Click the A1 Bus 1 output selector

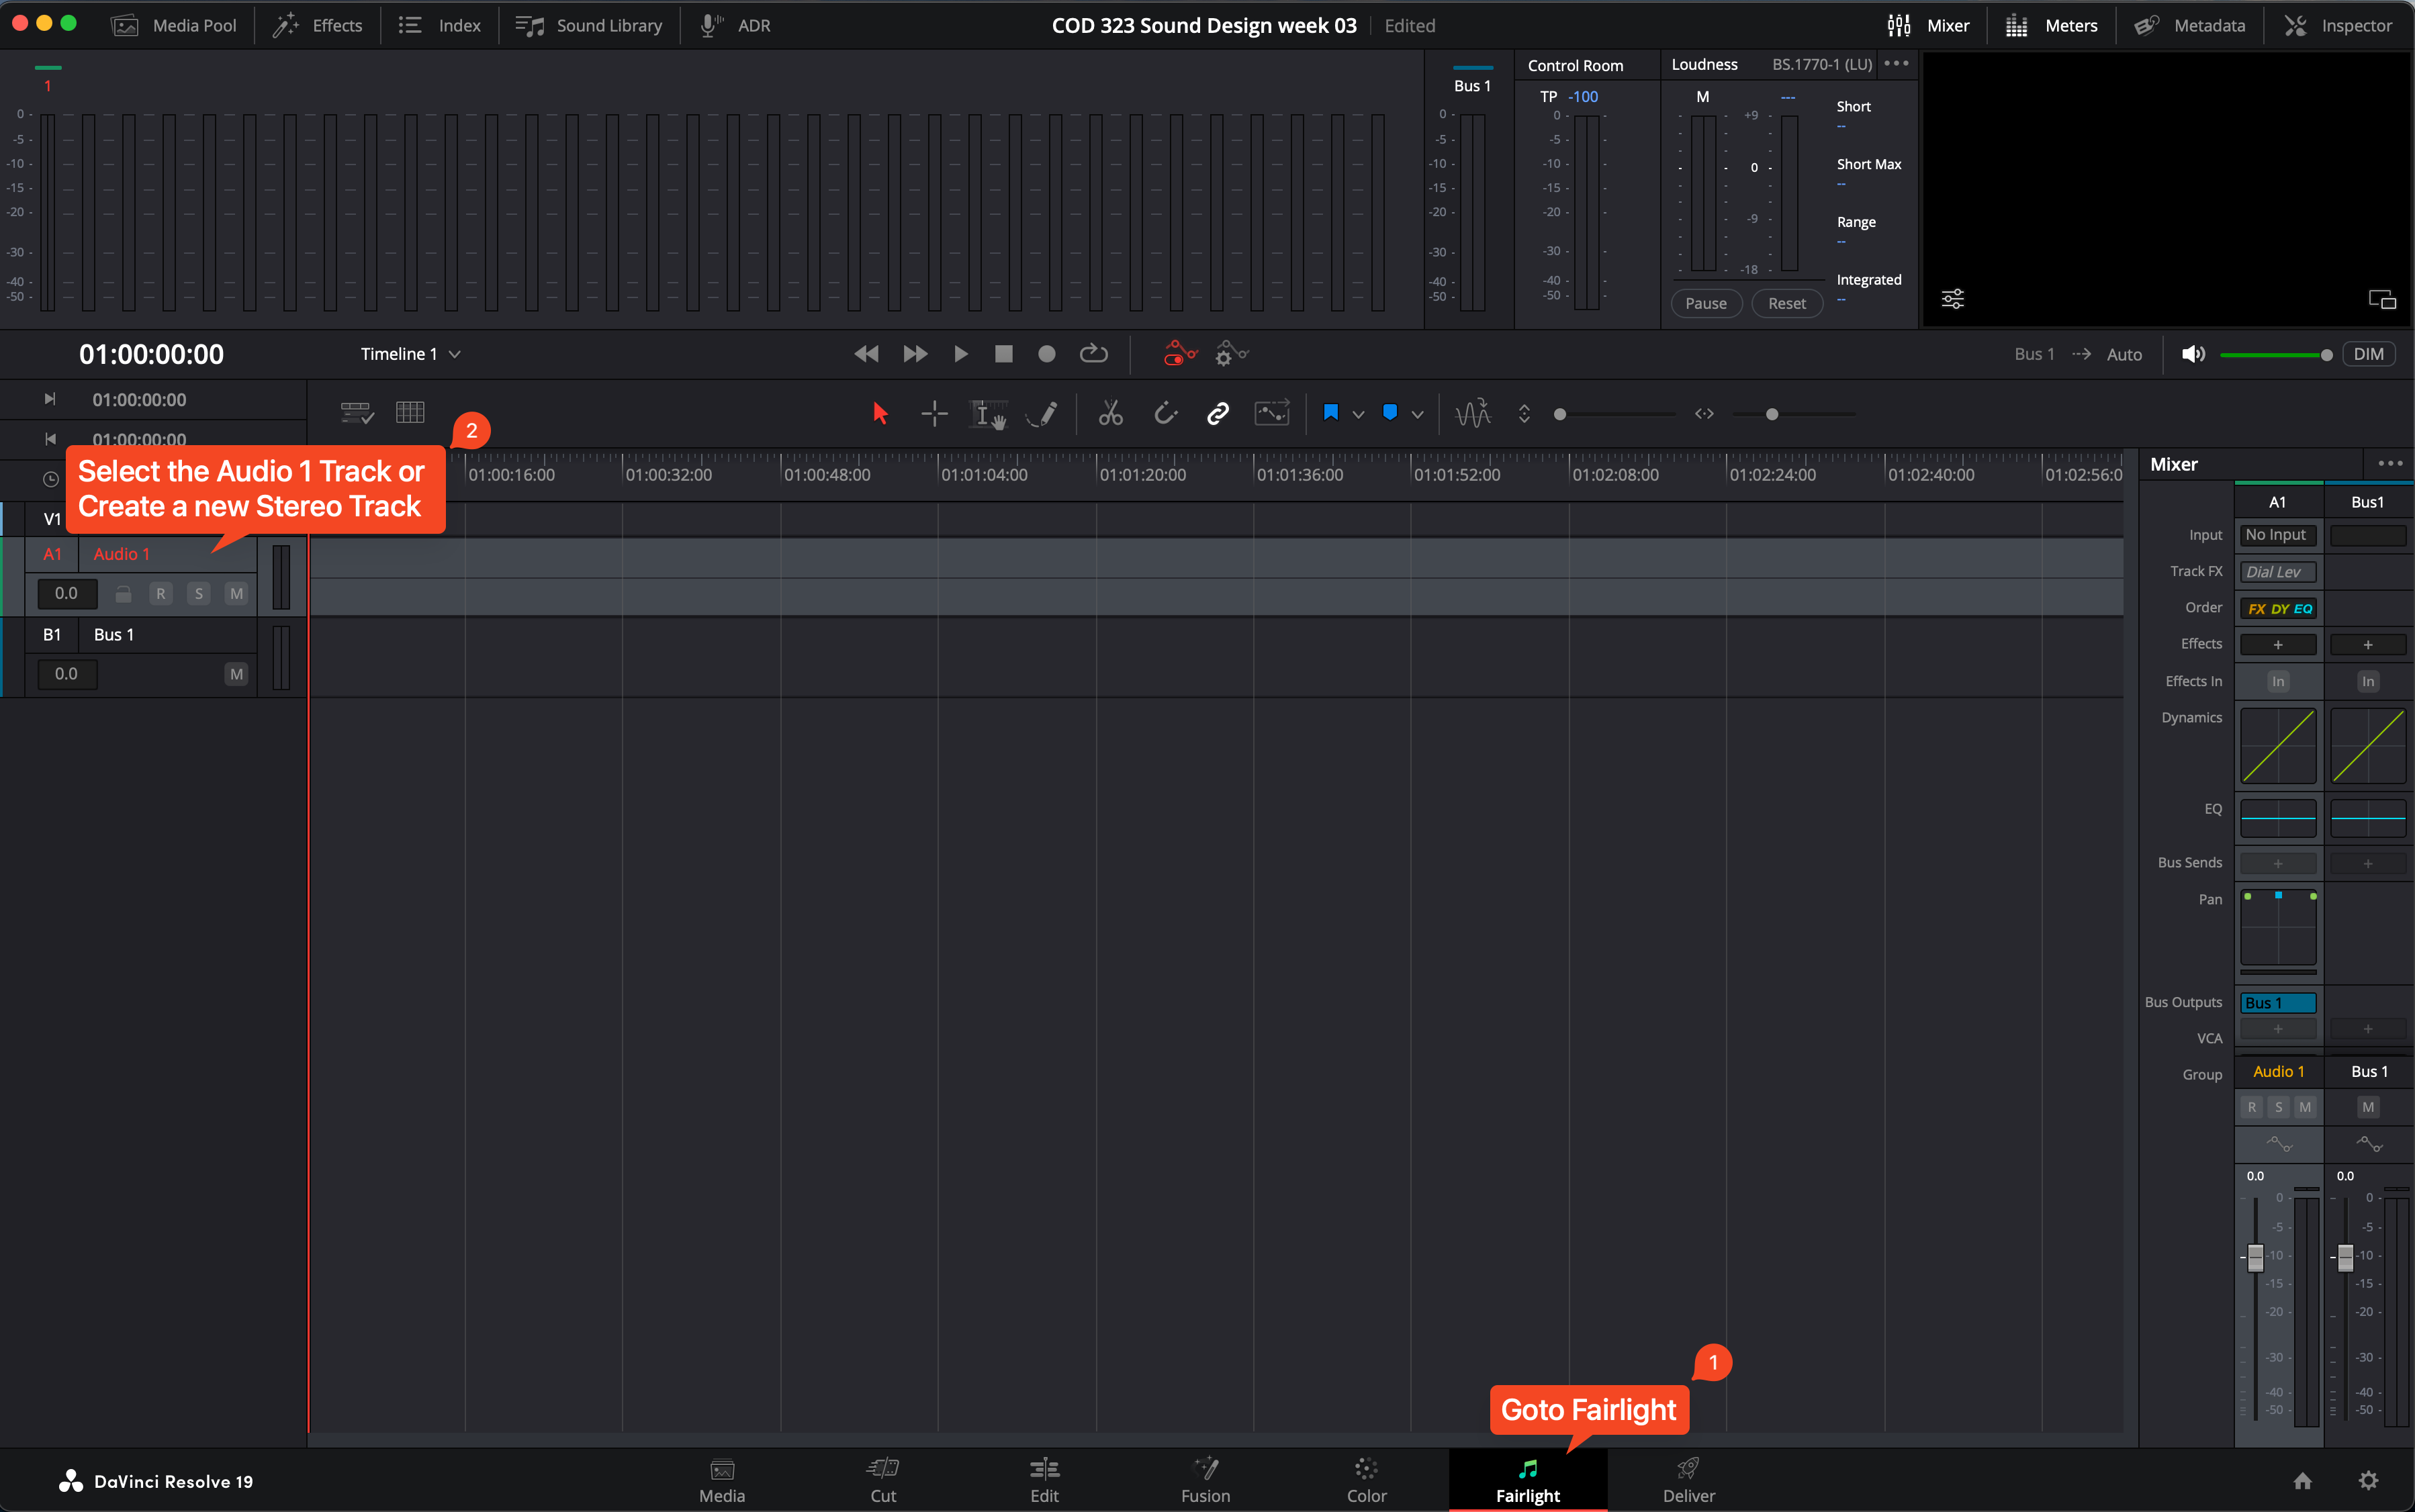2278,1003
